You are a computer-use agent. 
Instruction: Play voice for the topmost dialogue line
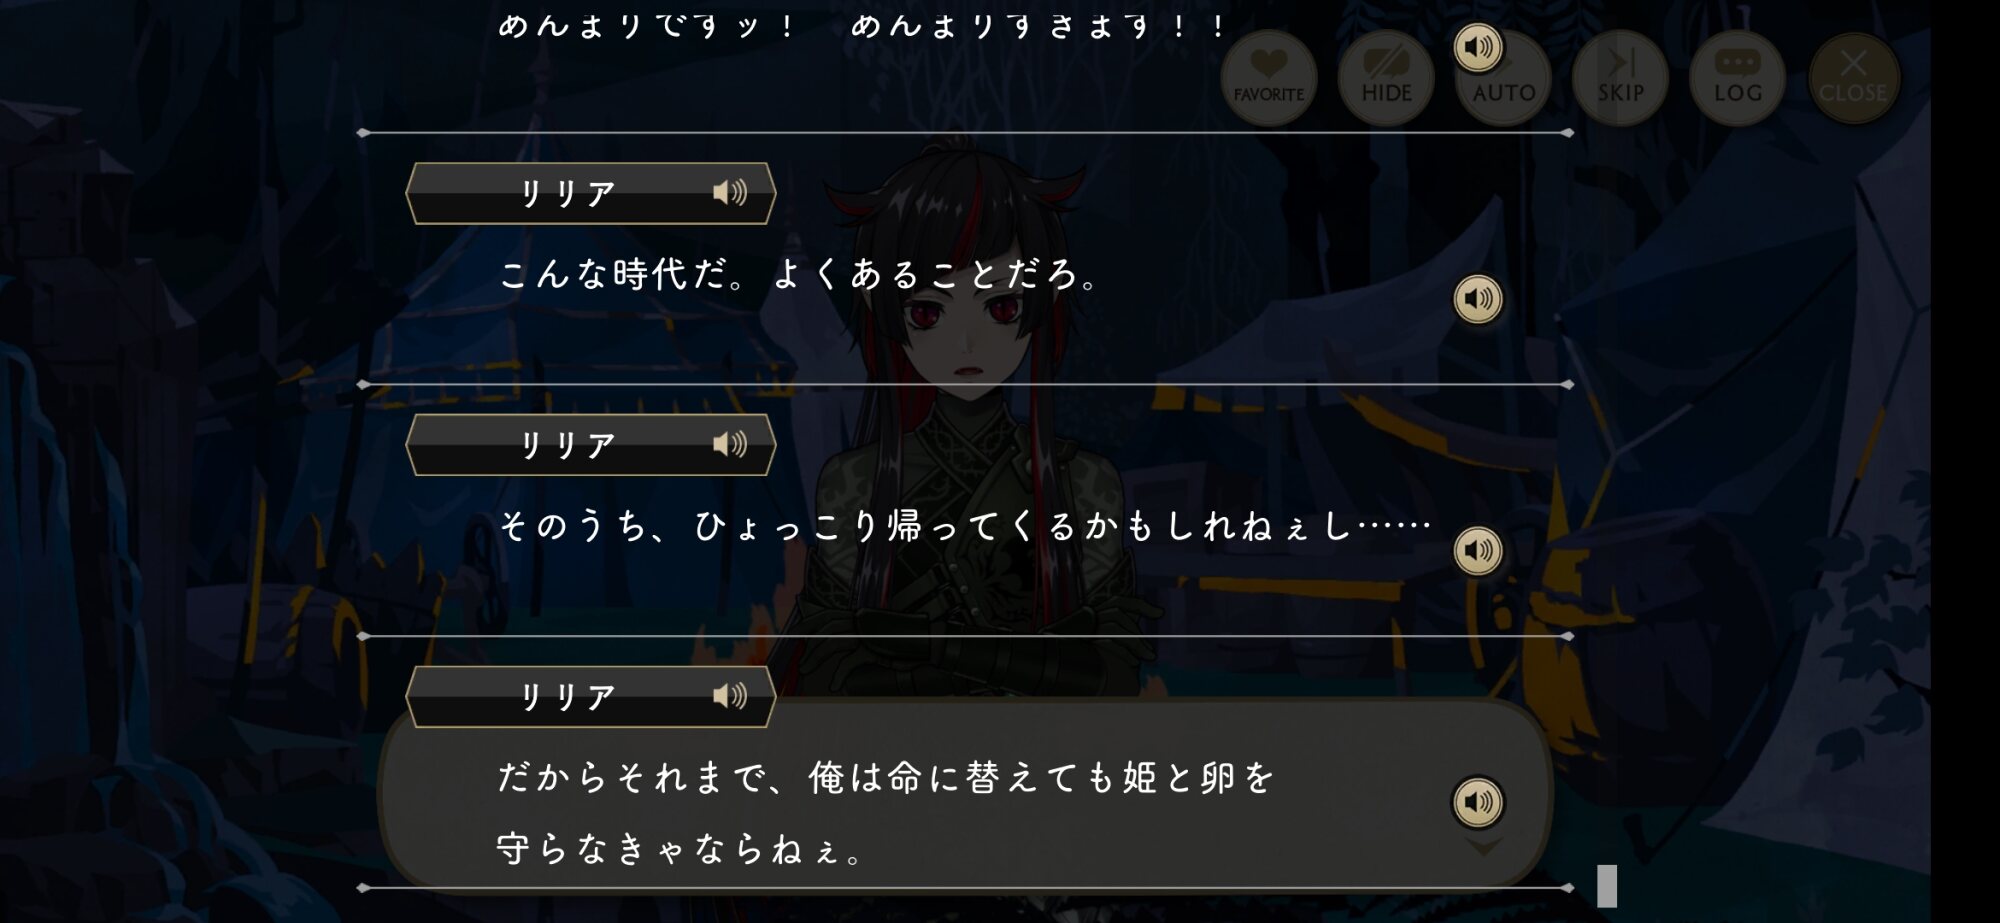pyautogui.click(x=1478, y=47)
